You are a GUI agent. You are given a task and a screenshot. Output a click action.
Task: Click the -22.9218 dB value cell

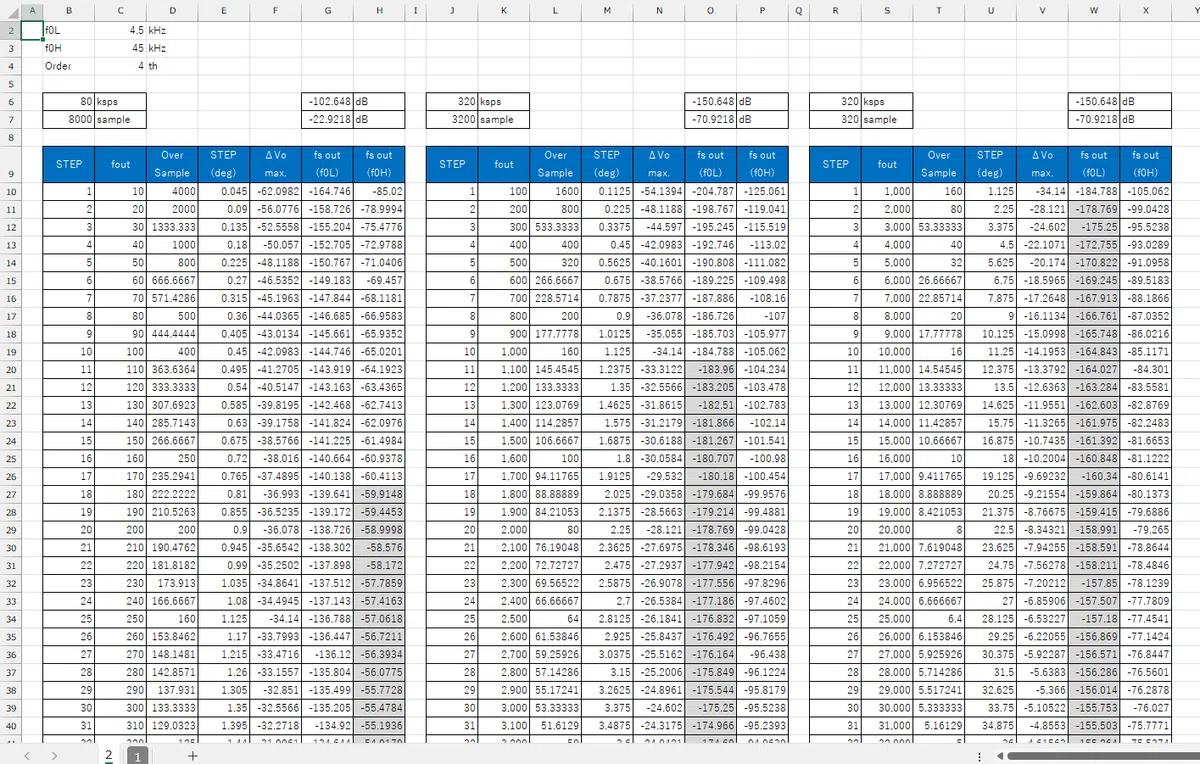click(329, 119)
